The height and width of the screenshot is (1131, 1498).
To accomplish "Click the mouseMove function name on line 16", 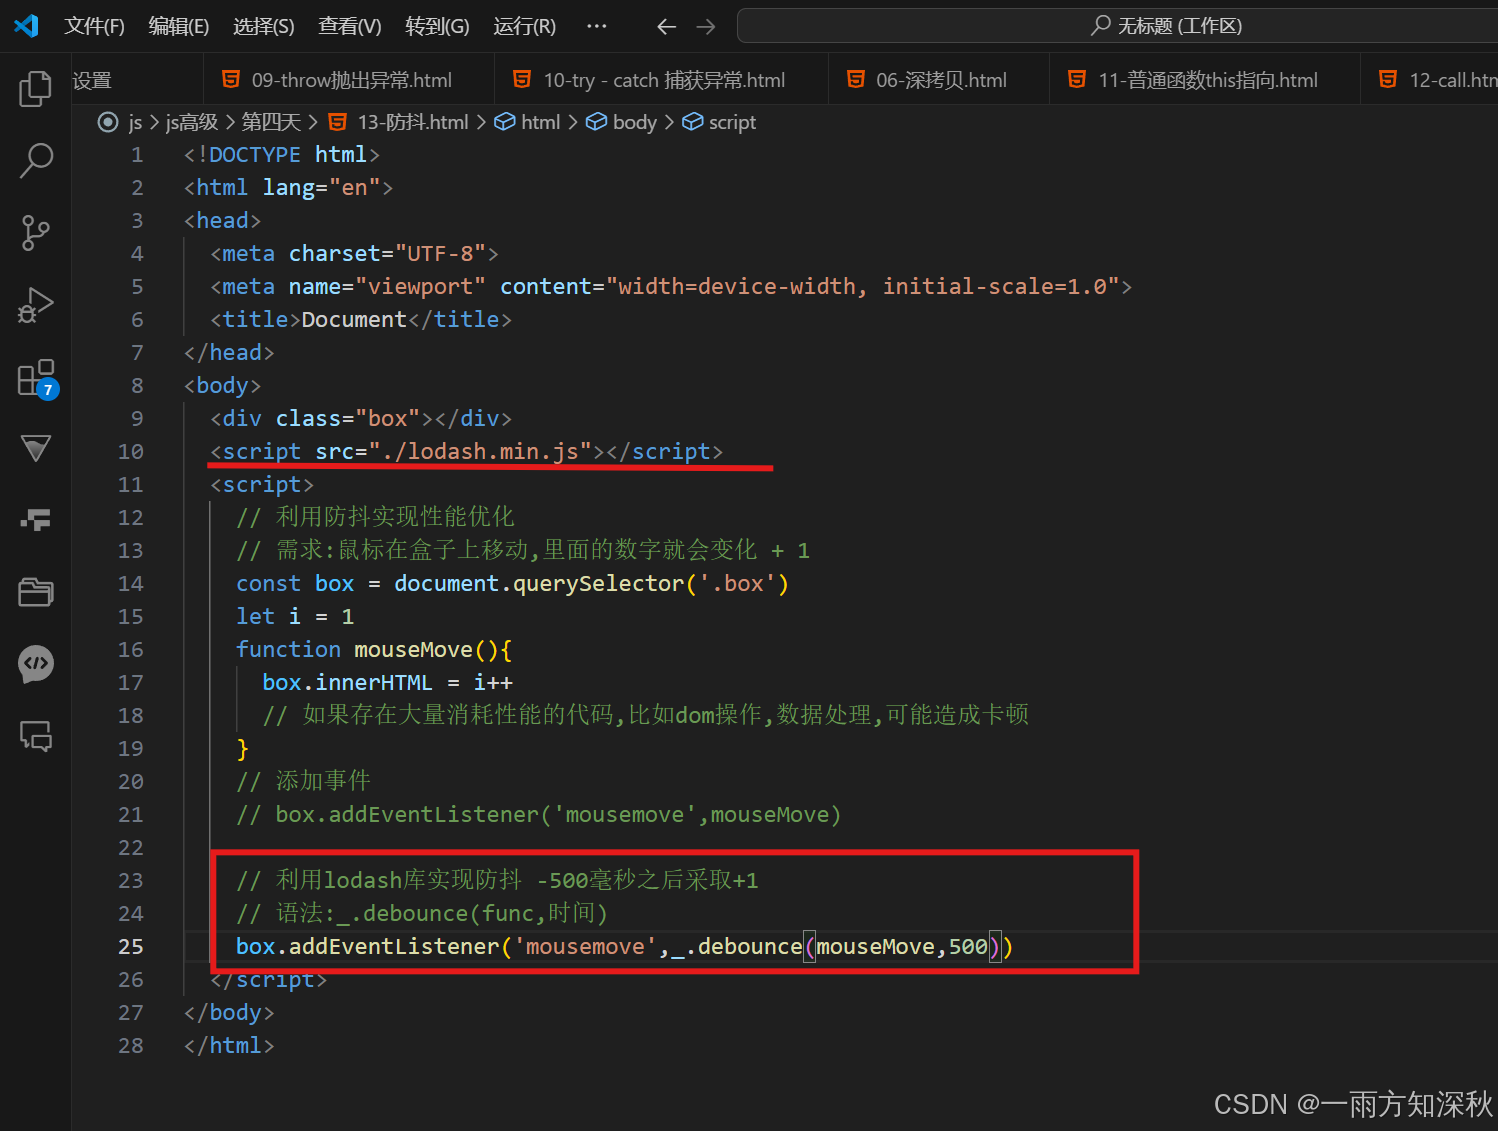I will tap(413, 649).
